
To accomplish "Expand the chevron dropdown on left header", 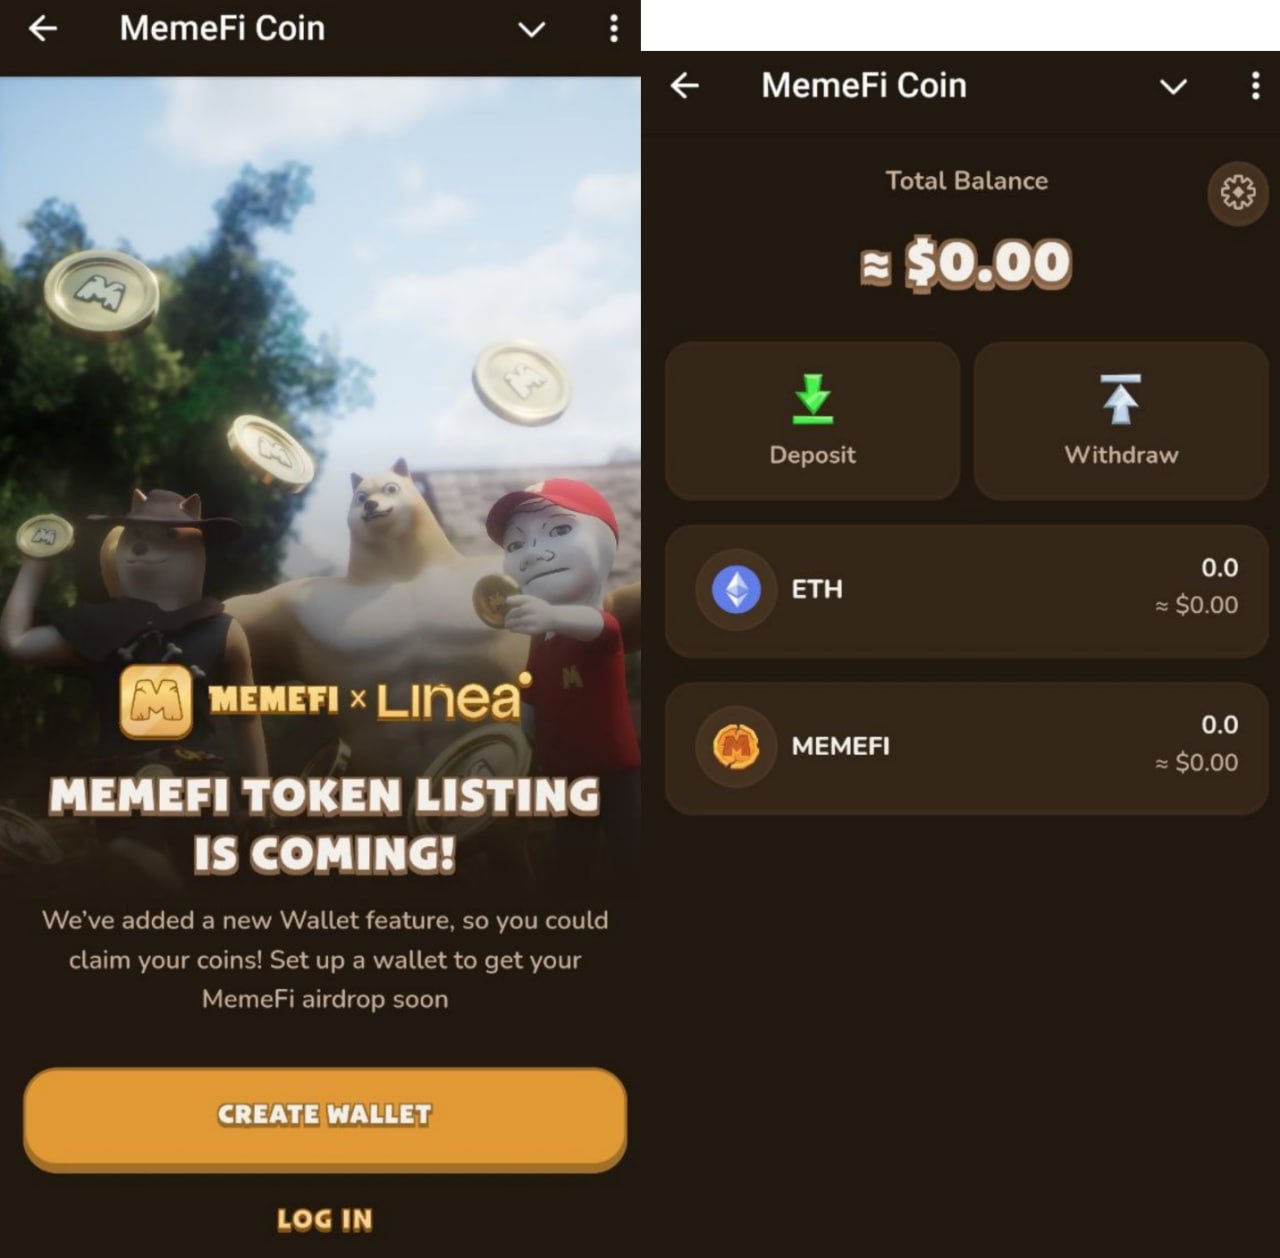I will point(532,30).
